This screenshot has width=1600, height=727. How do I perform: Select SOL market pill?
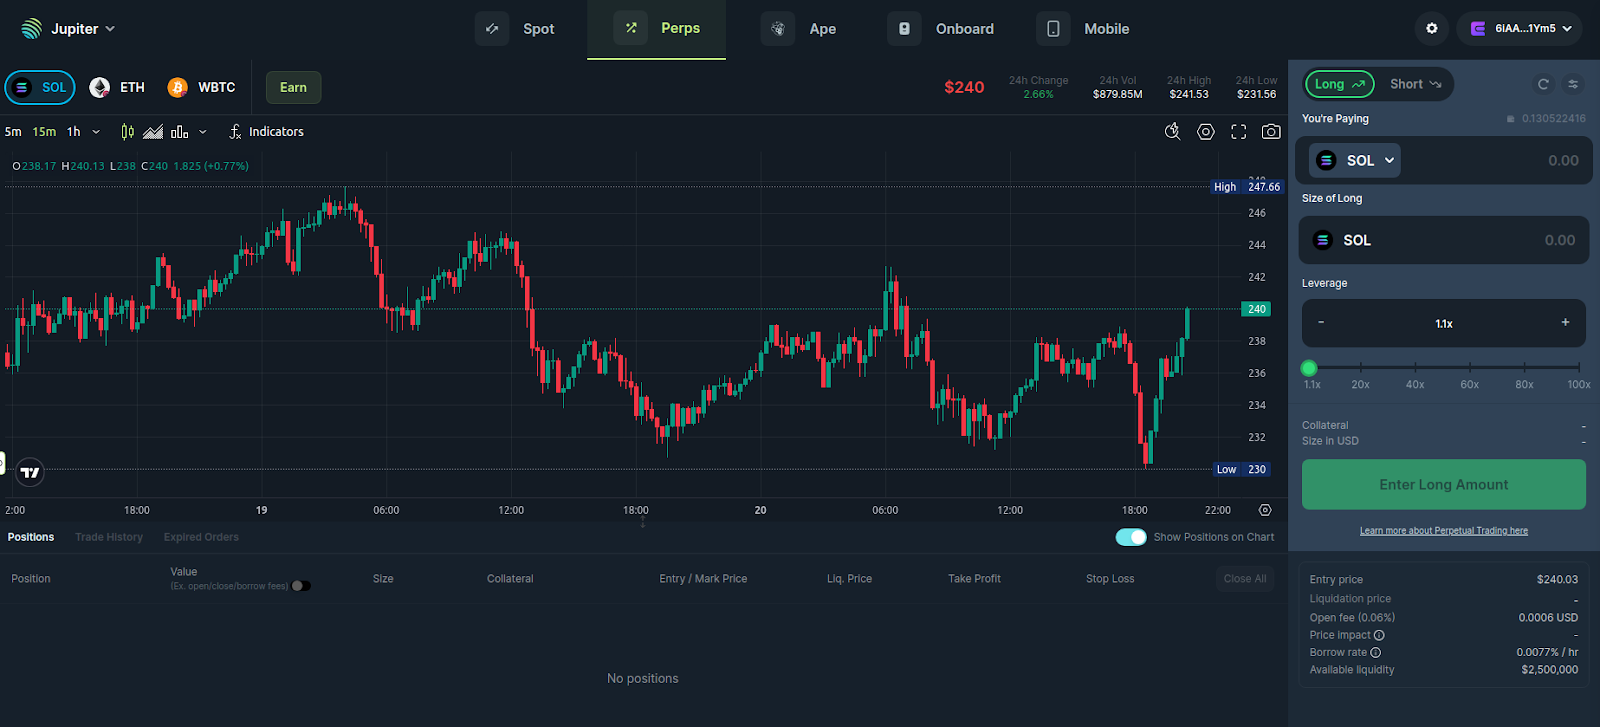40,88
